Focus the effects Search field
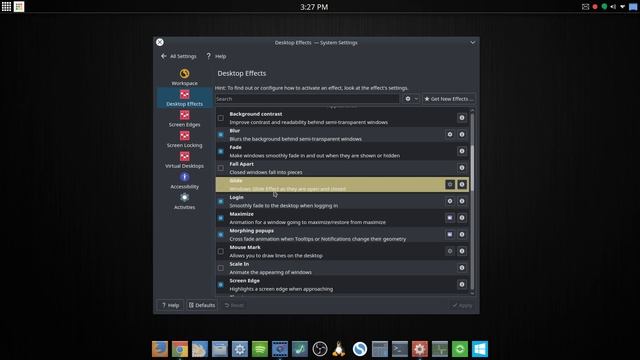The image size is (640, 360). [x=307, y=99]
